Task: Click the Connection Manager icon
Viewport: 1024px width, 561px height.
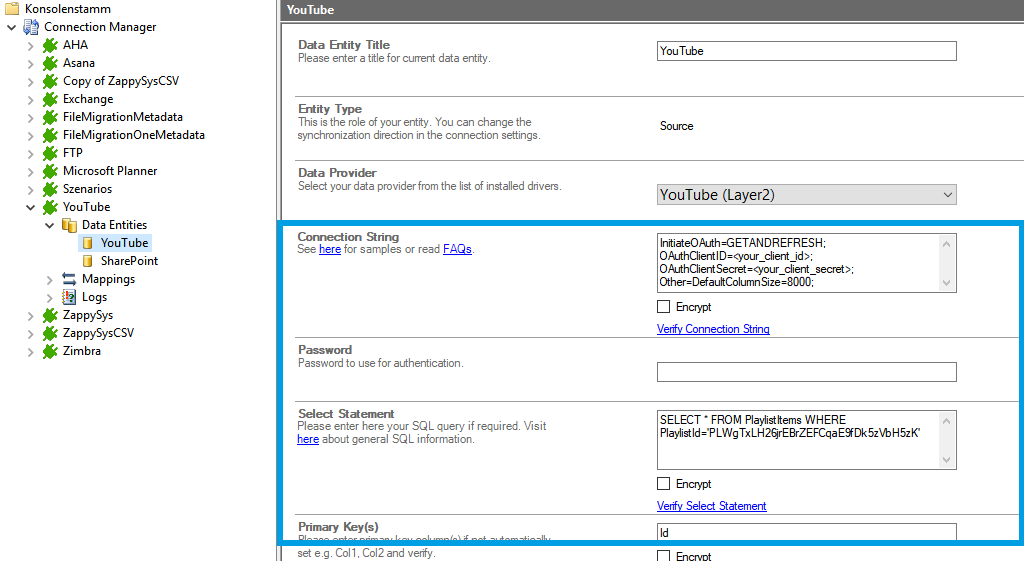Action: tap(31, 27)
